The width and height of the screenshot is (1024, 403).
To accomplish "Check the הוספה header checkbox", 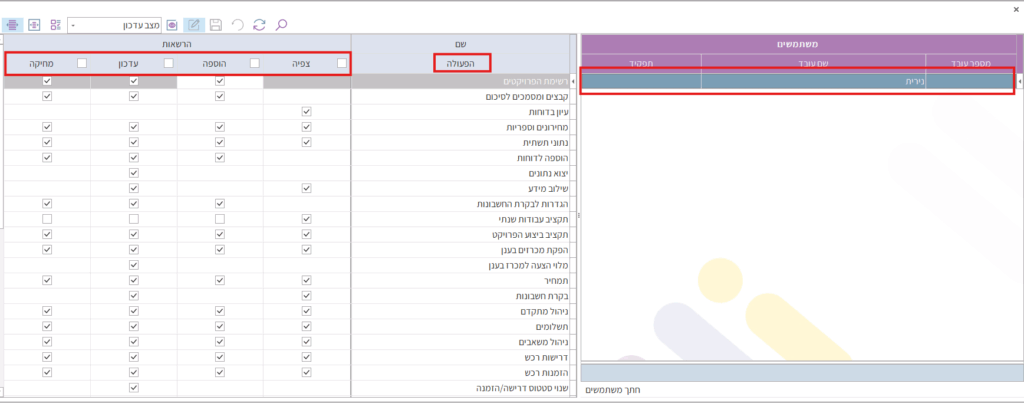I will coord(255,63).
